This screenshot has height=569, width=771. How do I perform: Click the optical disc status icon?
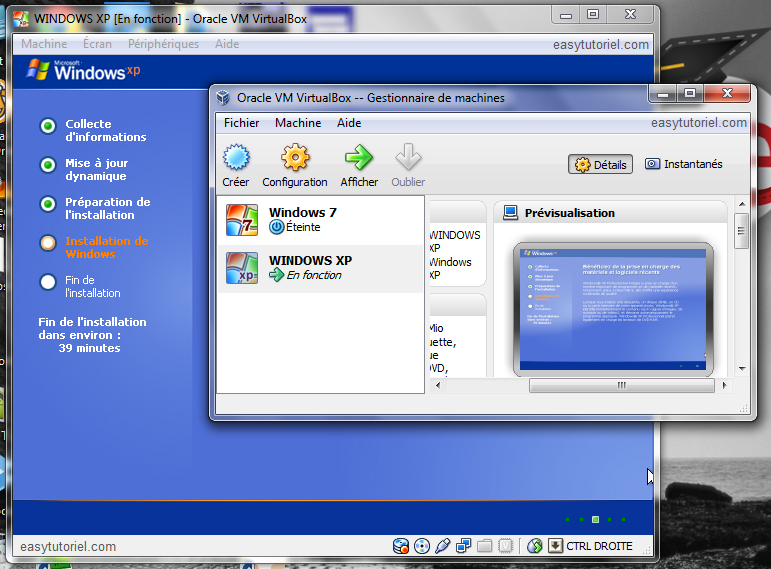[422, 546]
